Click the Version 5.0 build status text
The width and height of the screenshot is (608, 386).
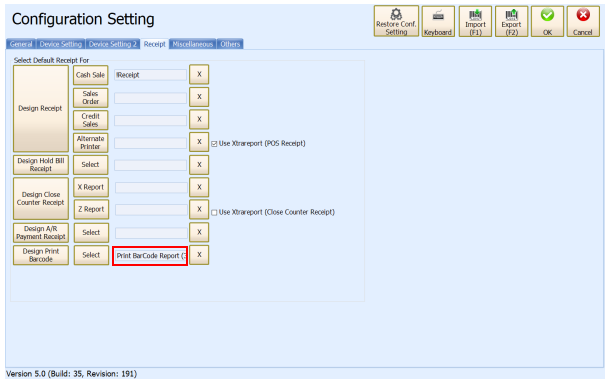pos(72,374)
